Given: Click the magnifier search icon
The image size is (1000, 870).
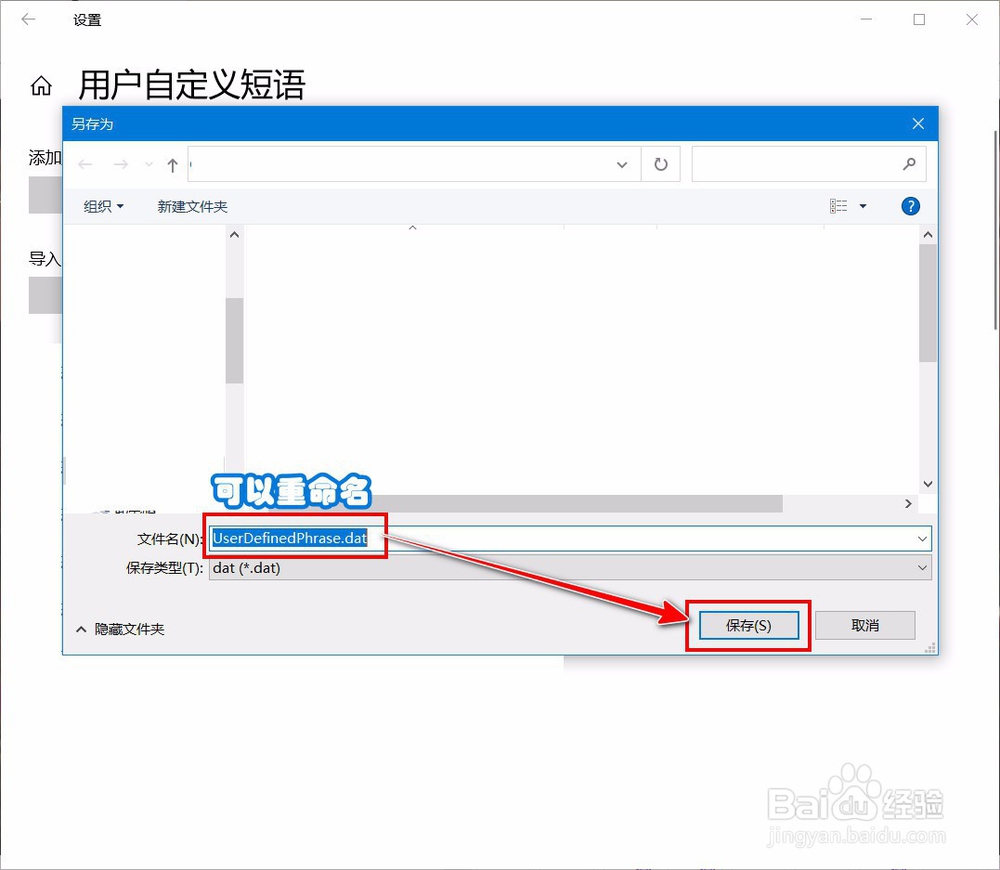Looking at the screenshot, I should (909, 165).
